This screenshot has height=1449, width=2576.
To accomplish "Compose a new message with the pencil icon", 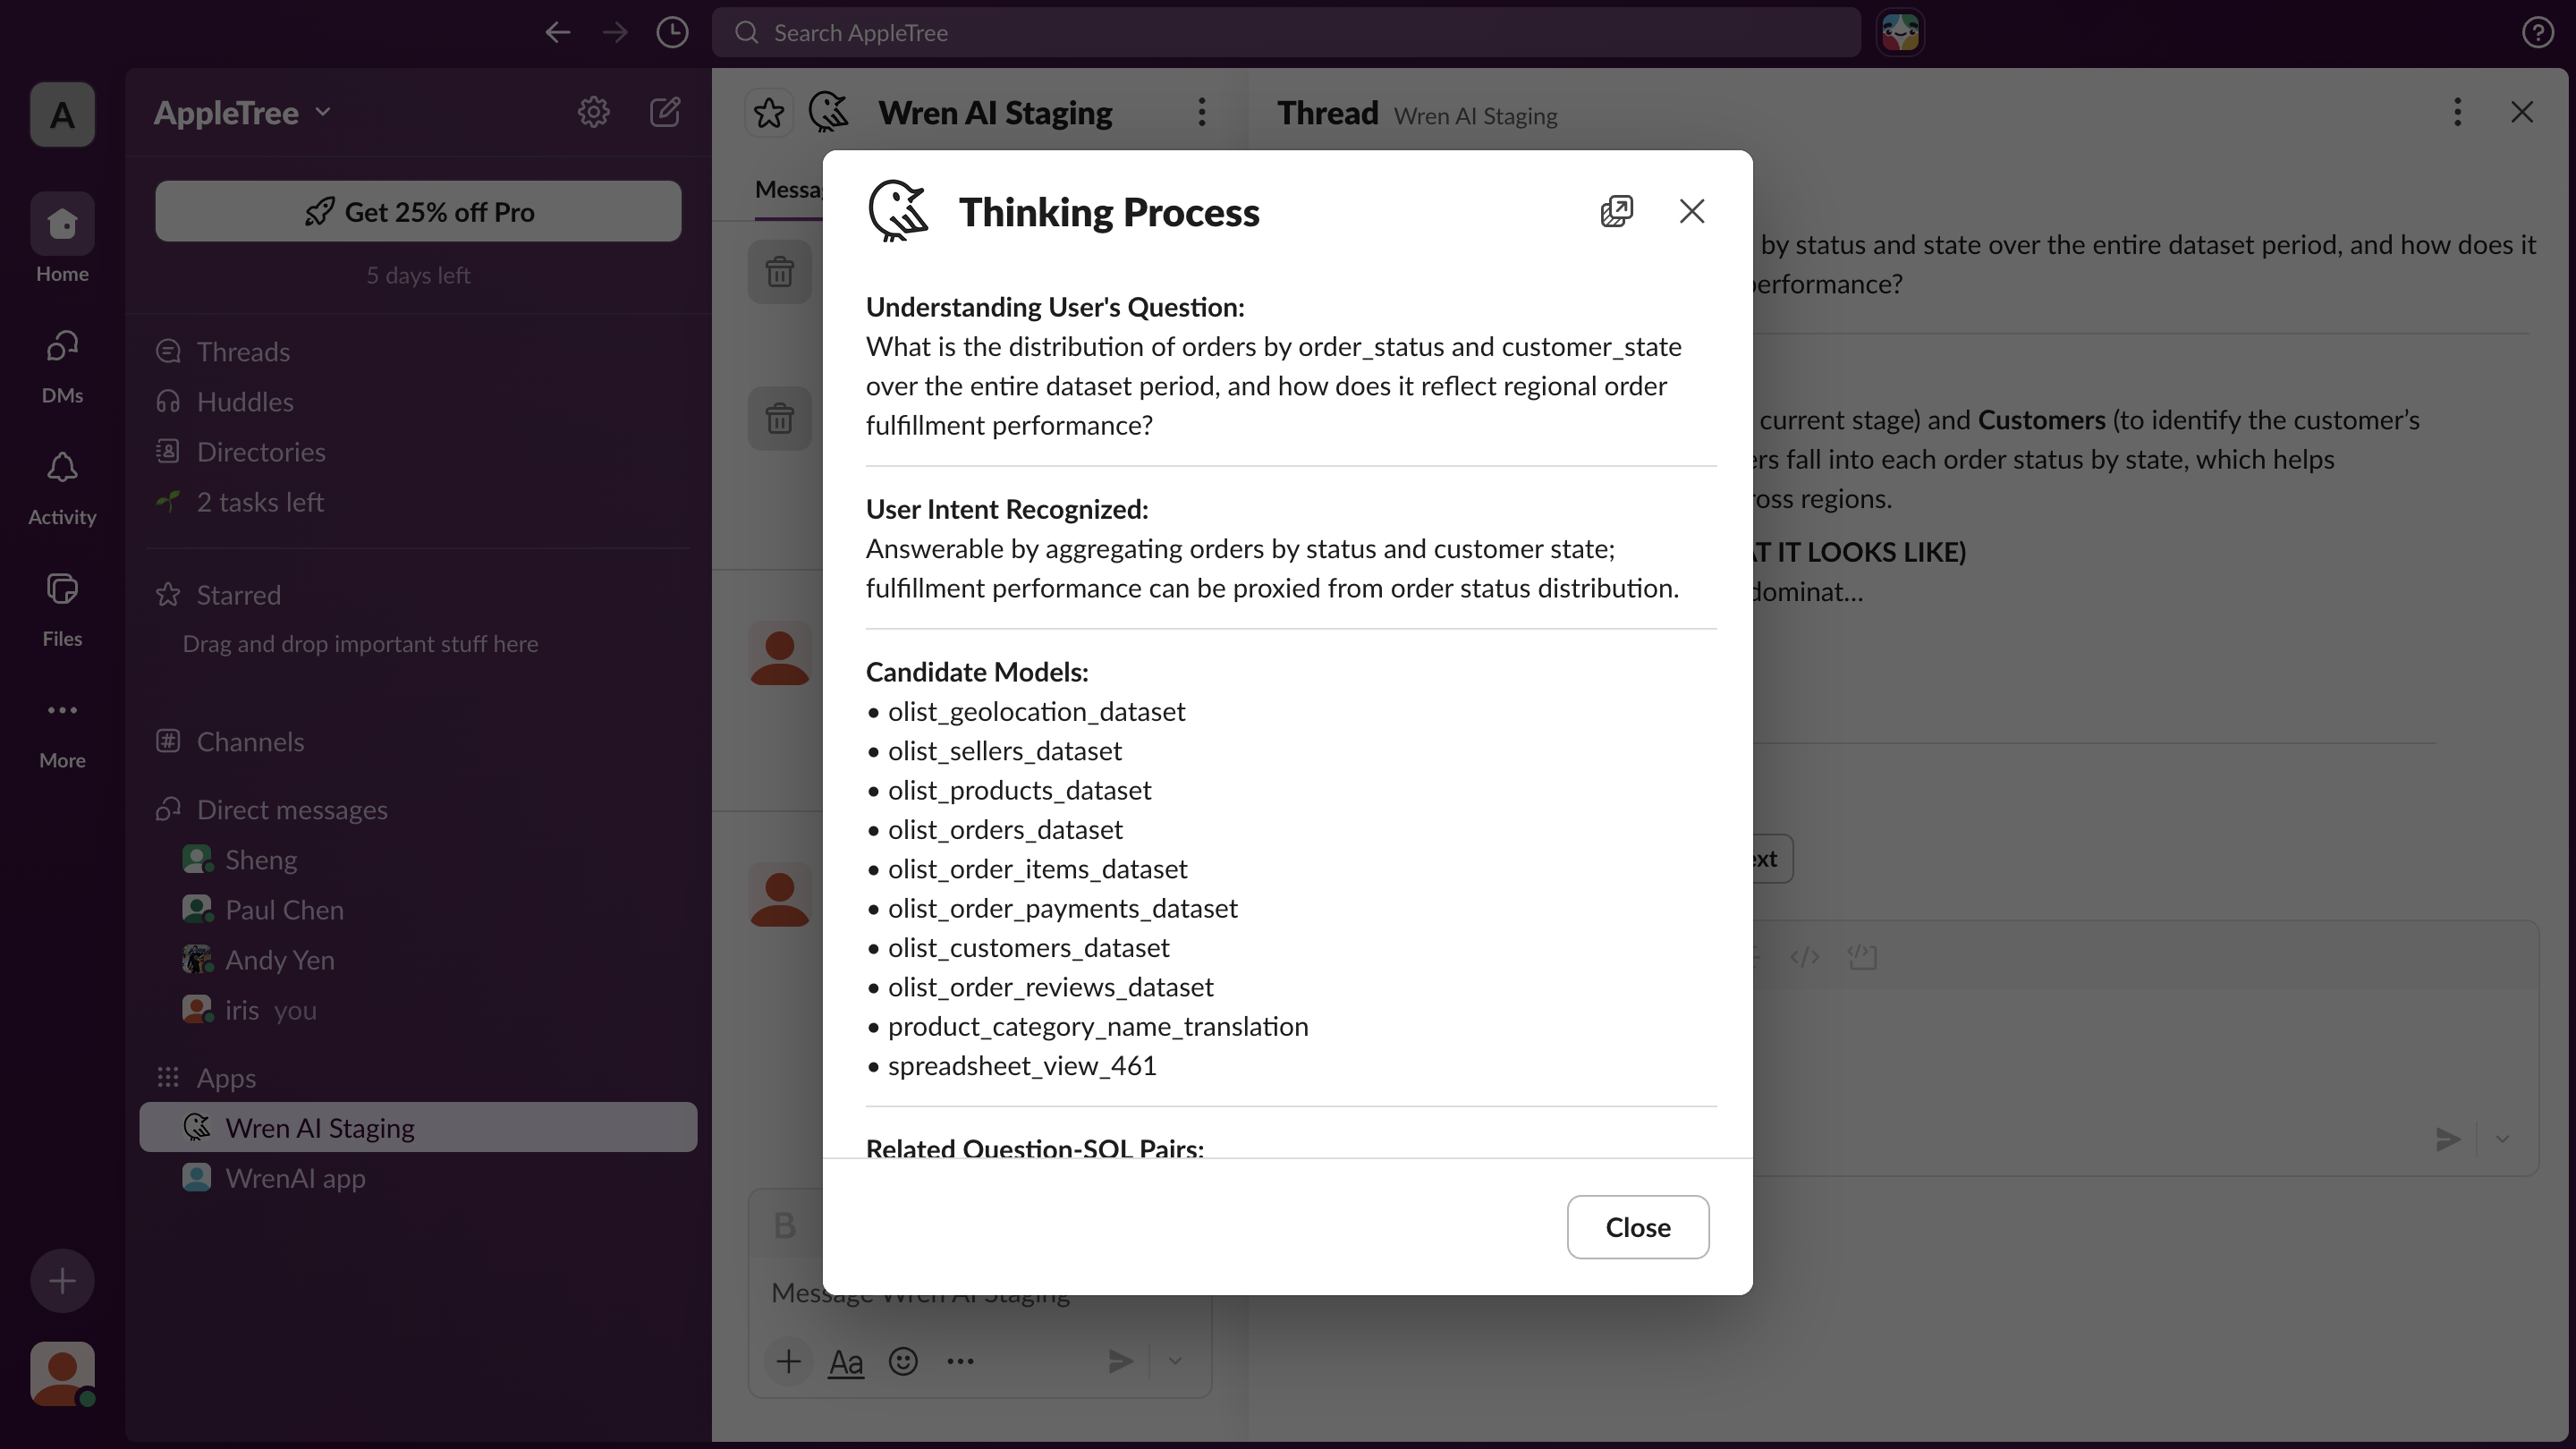I will pyautogui.click(x=665, y=112).
